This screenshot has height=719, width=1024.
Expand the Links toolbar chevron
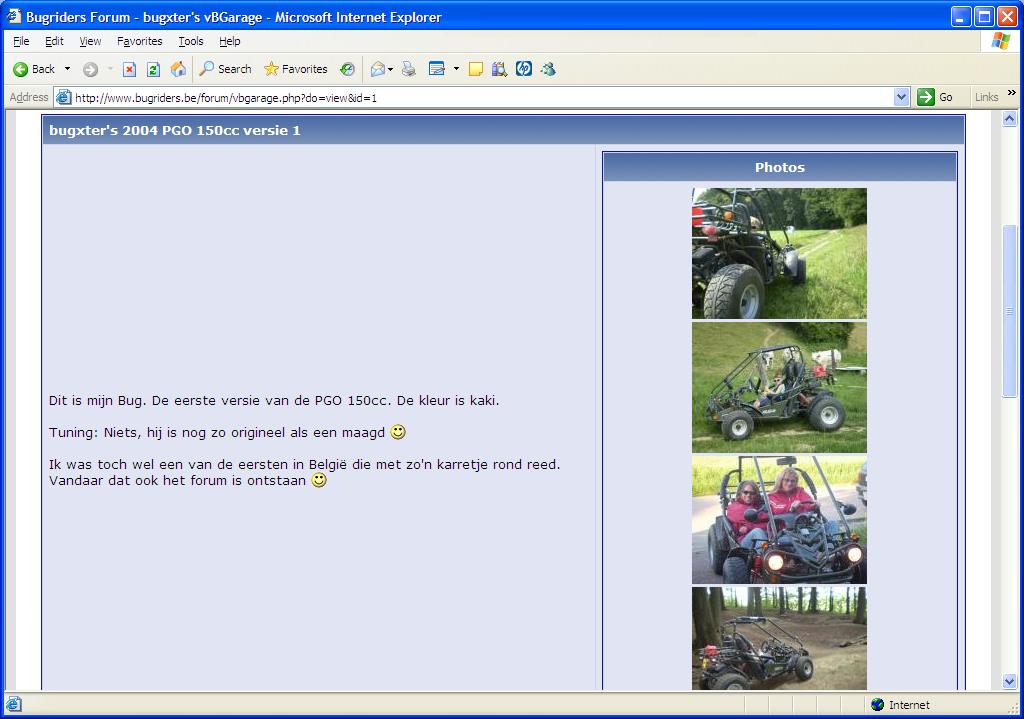[x=1012, y=95]
